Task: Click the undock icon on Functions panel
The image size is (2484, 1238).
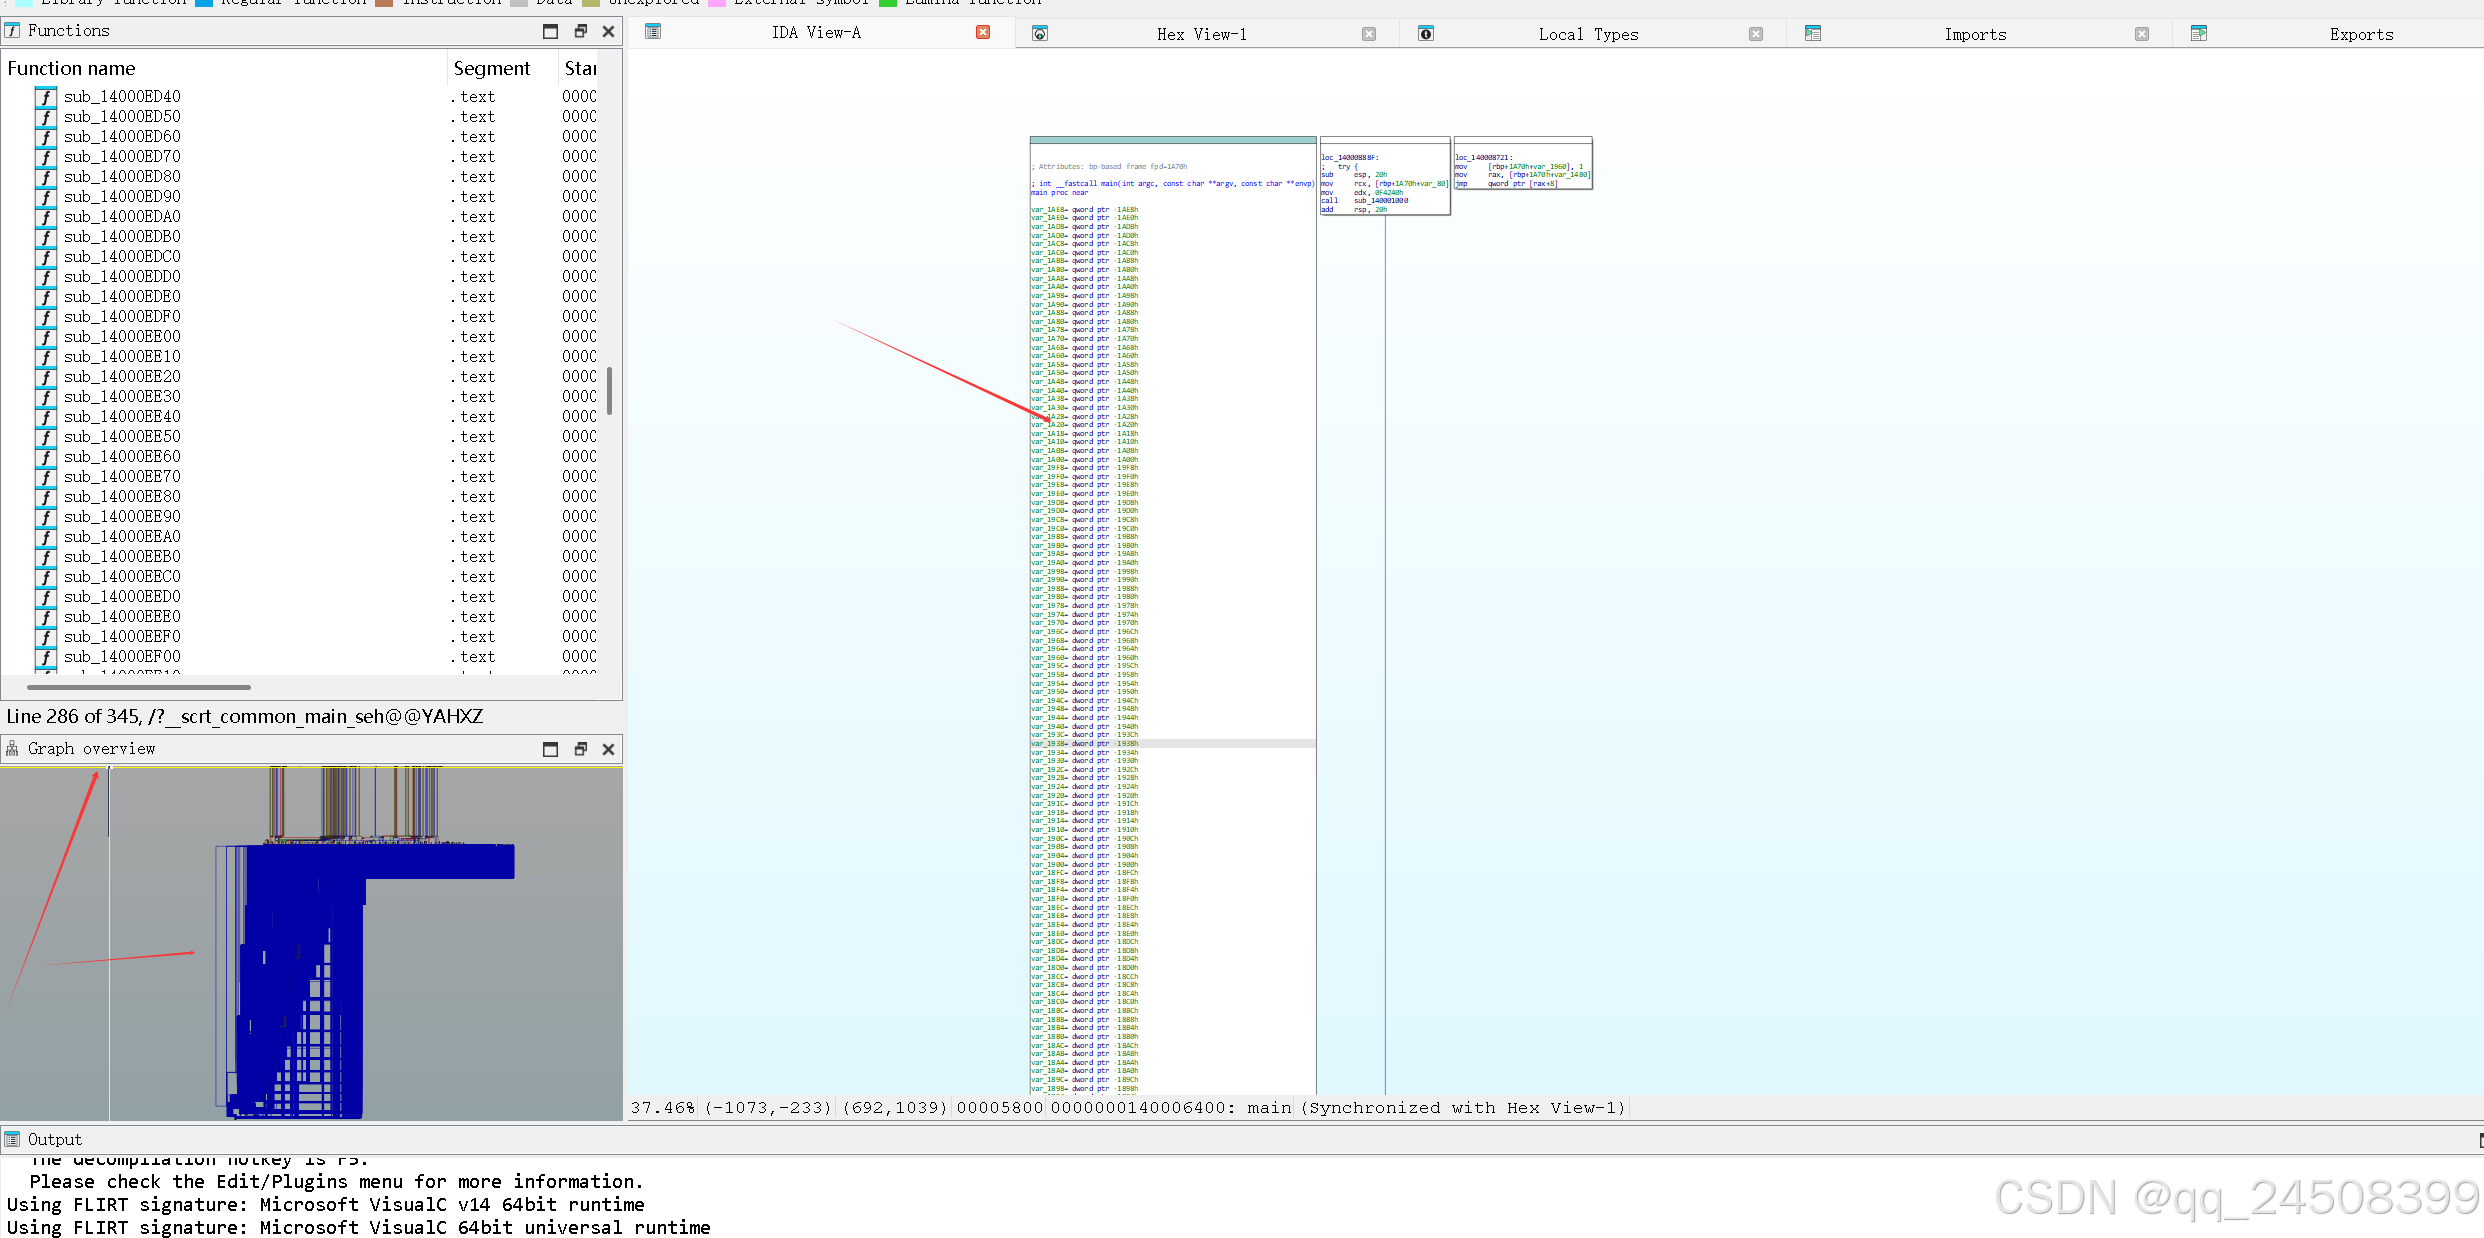Action: pos(580,31)
